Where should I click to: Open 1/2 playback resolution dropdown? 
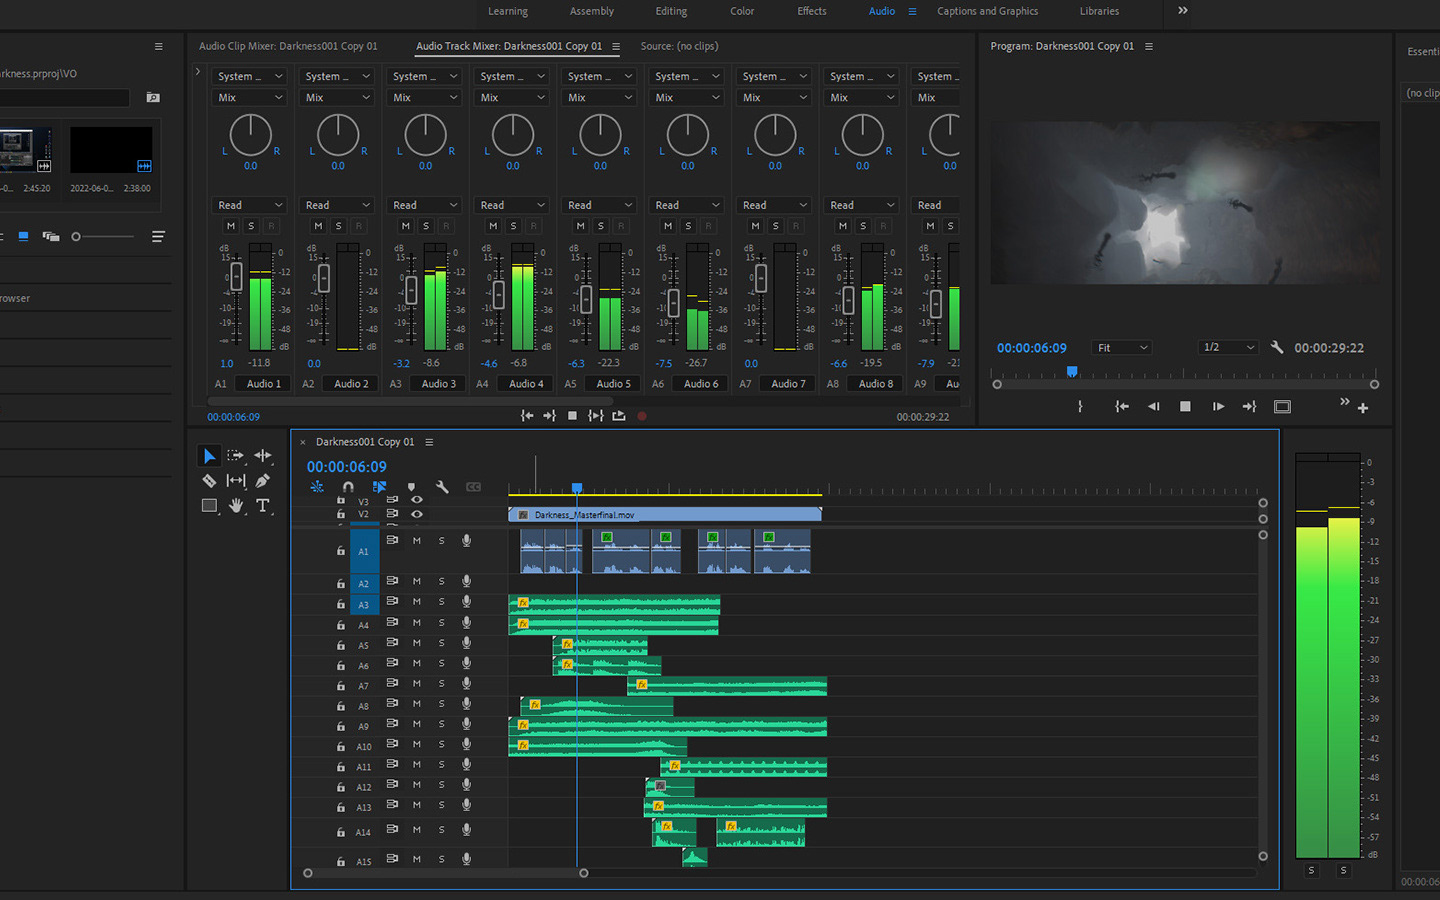(1228, 347)
